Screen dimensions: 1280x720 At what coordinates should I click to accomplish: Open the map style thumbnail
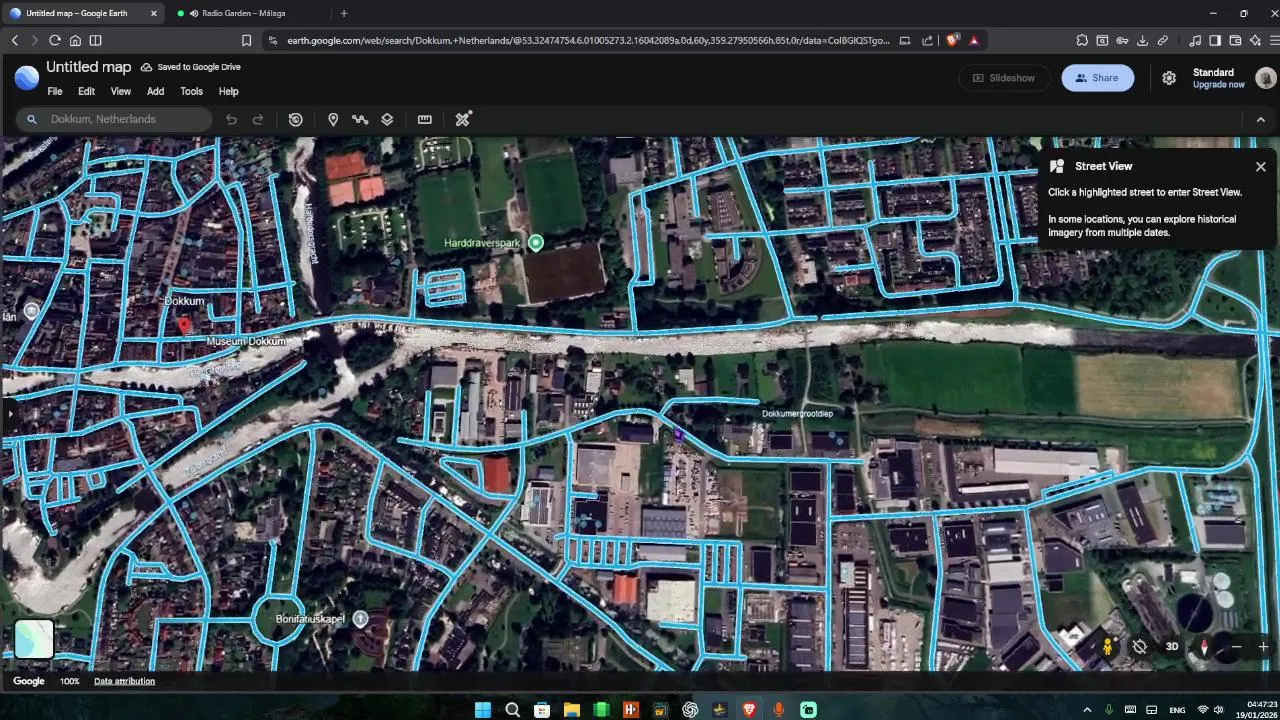coord(34,640)
